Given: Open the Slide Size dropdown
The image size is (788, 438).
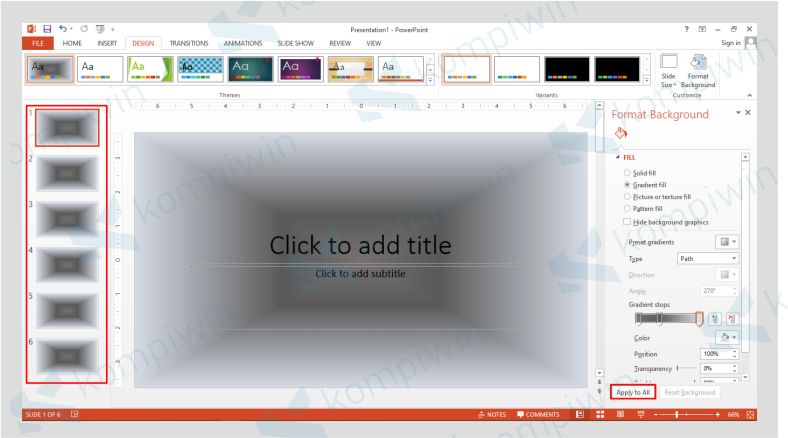Looking at the screenshot, I should click(x=668, y=71).
